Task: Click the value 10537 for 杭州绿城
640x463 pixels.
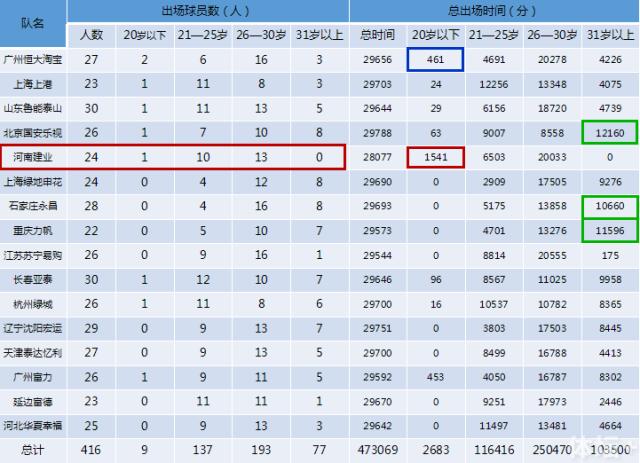Action: (x=493, y=304)
